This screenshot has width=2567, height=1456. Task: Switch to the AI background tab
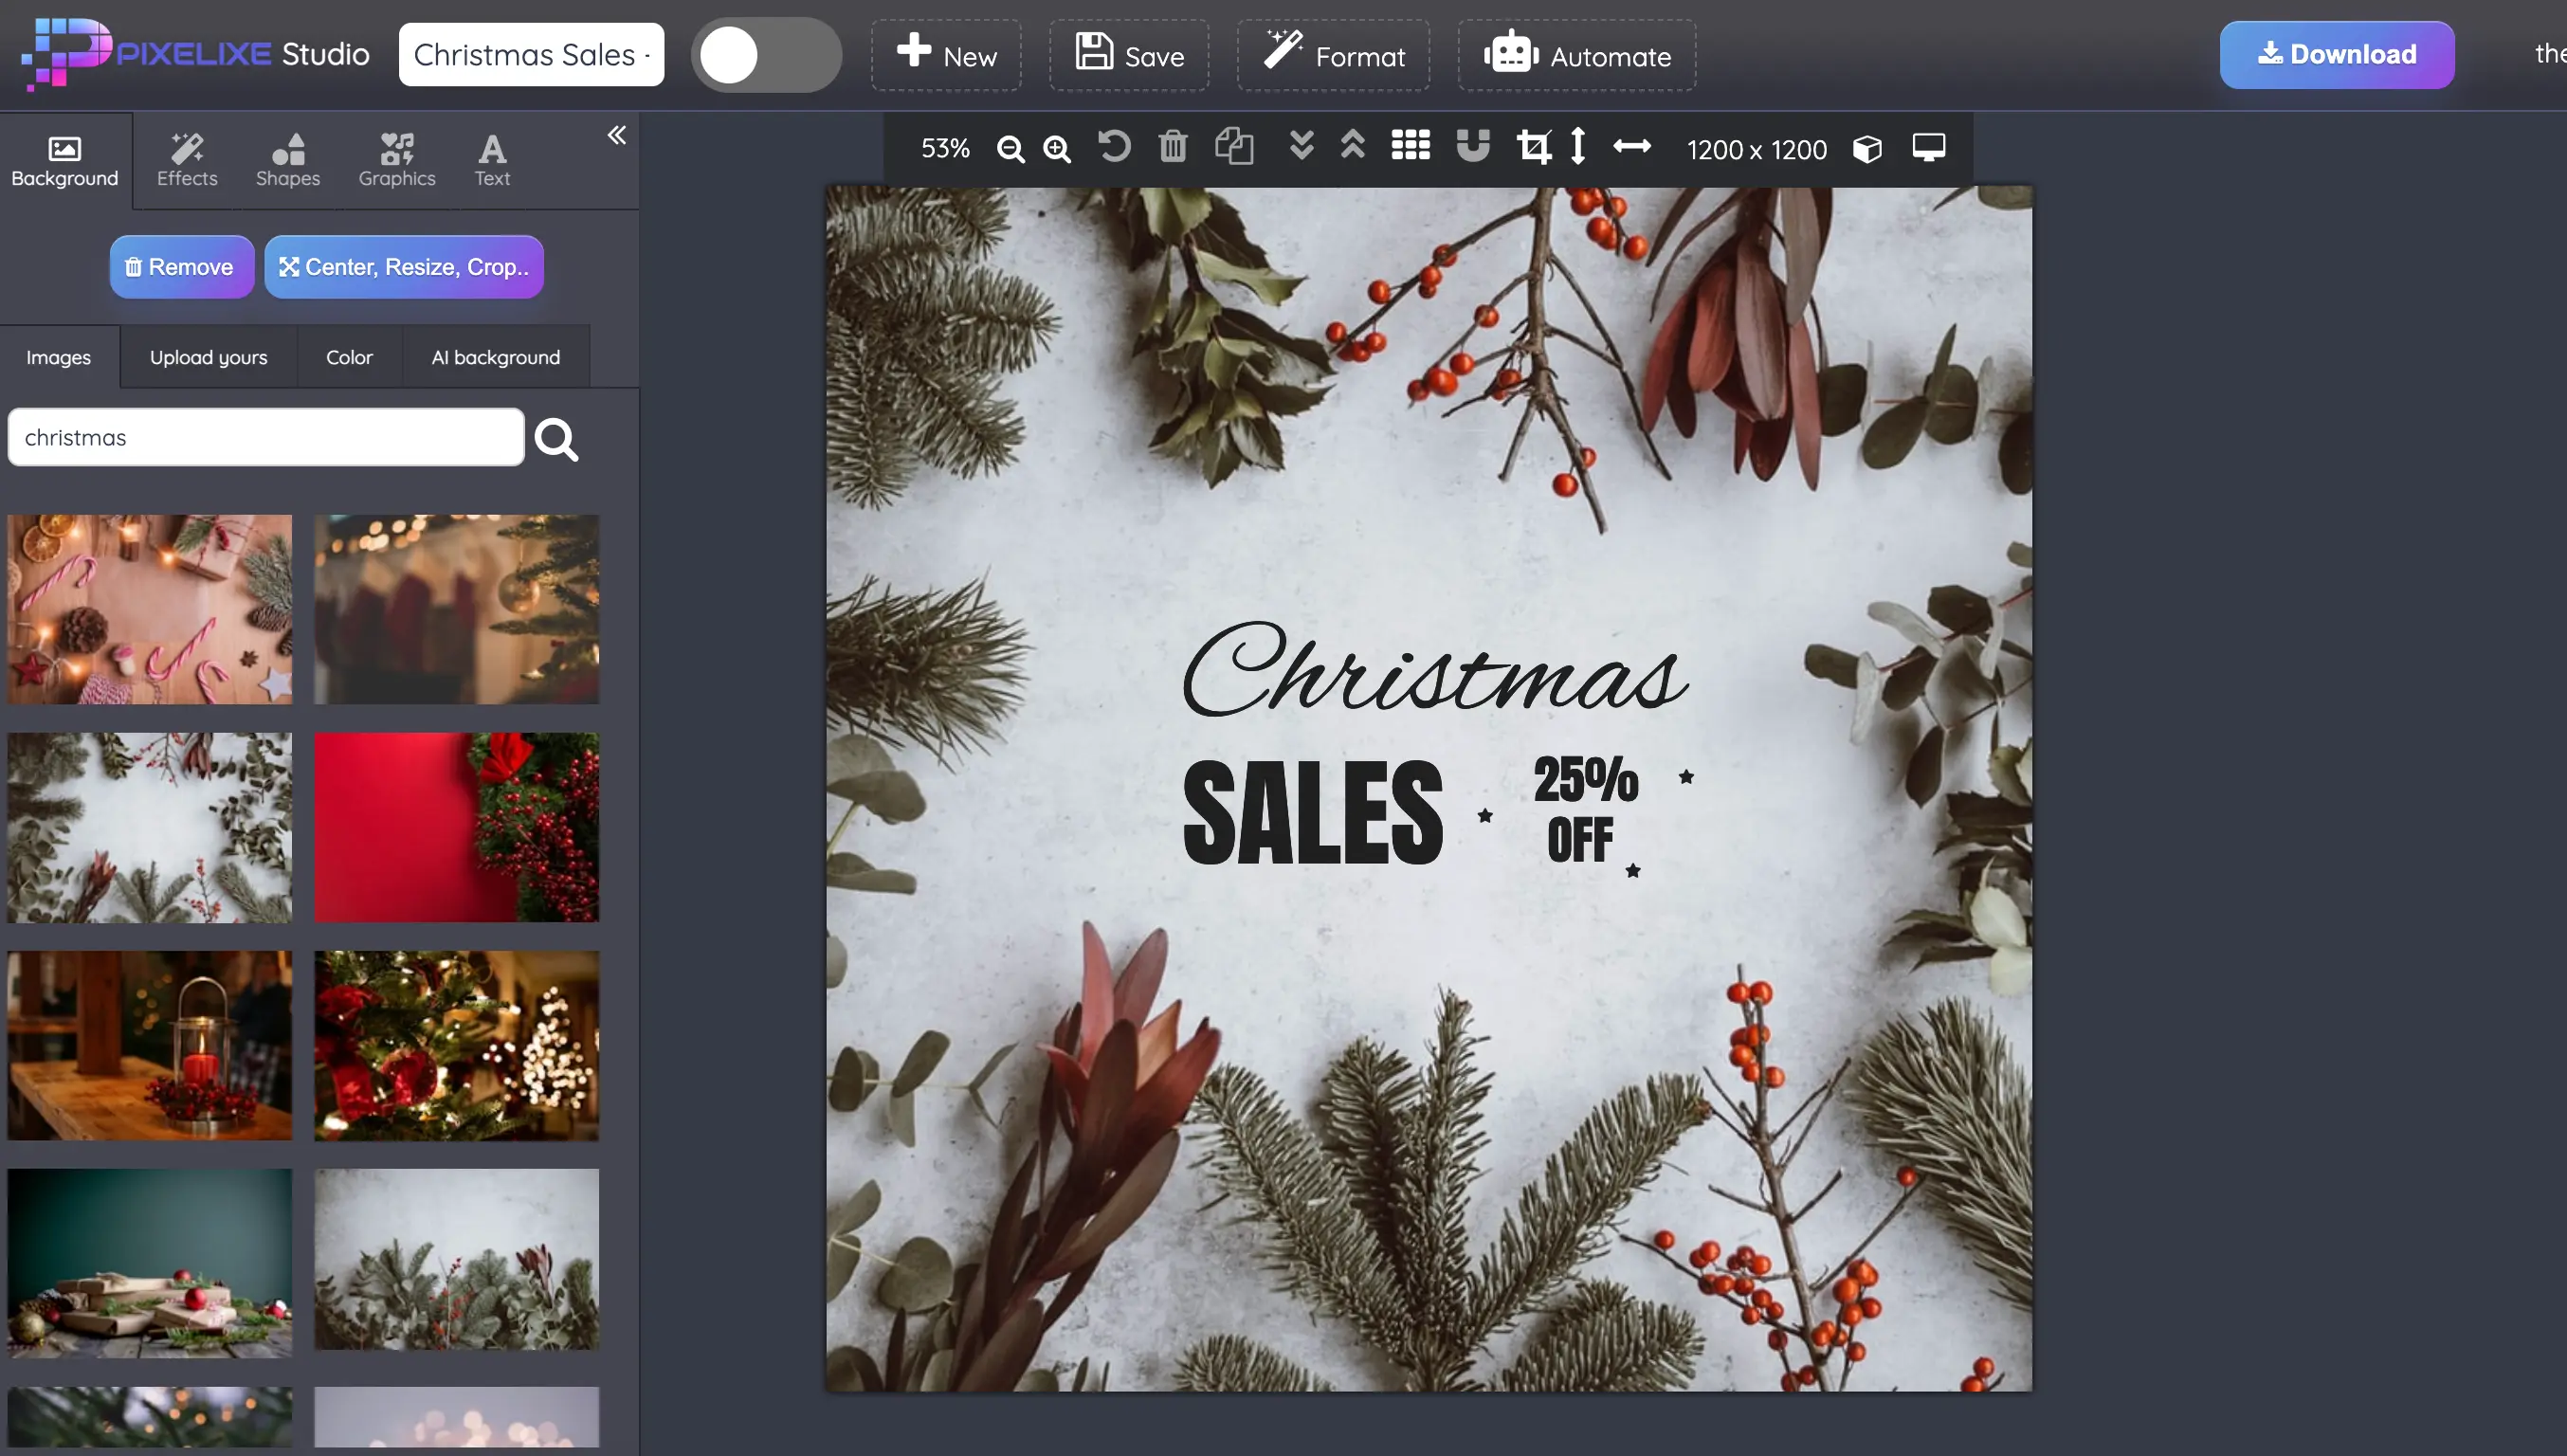click(x=495, y=357)
